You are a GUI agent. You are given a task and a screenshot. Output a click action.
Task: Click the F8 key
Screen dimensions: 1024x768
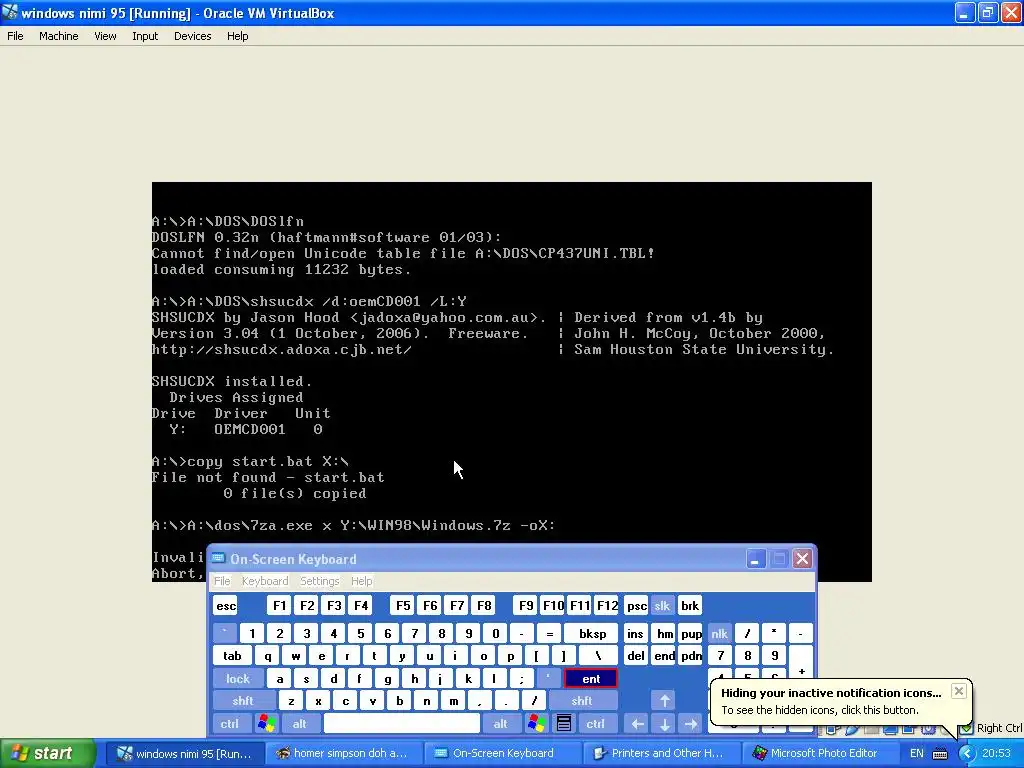[484, 605]
